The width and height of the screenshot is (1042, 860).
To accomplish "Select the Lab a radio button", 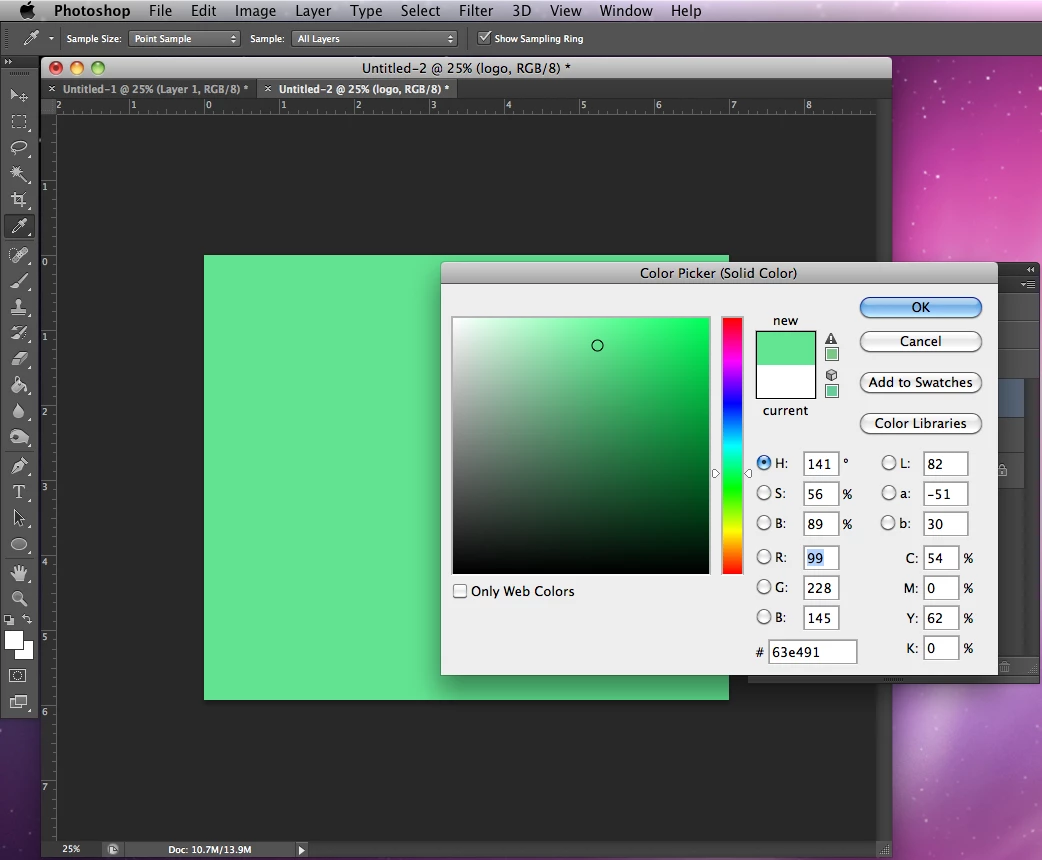I will point(888,492).
